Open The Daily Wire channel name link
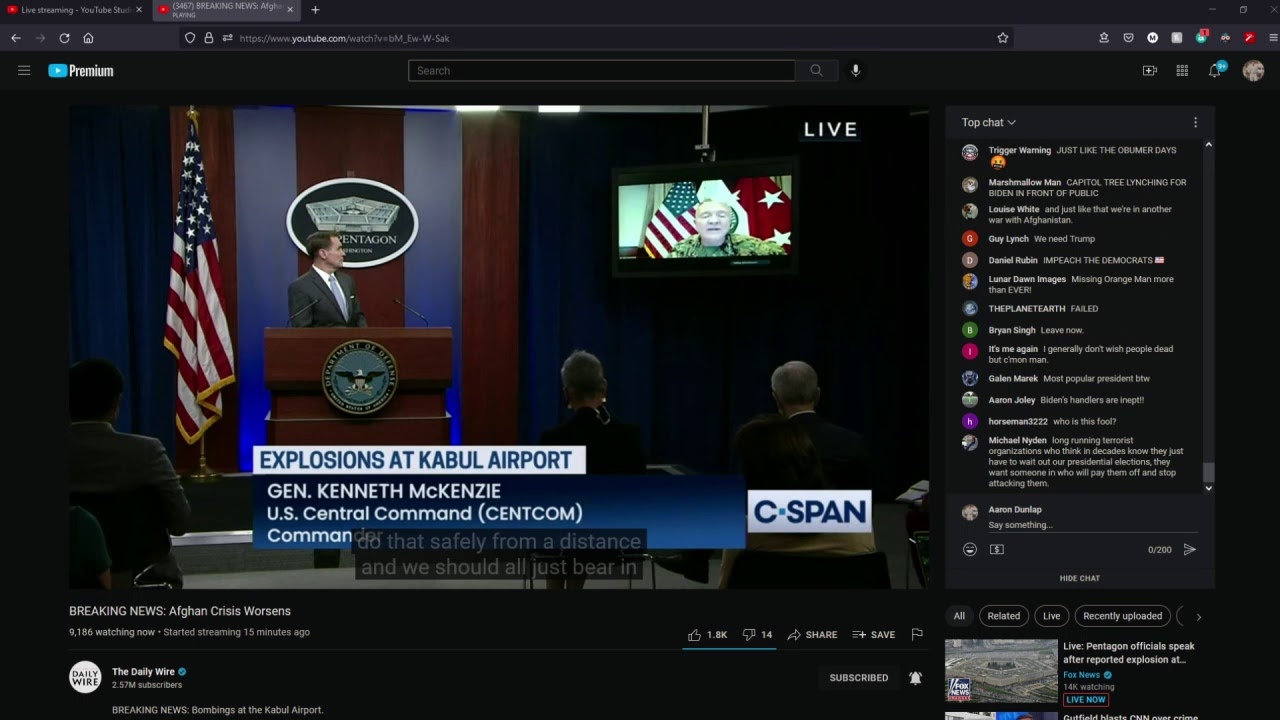 (x=143, y=672)
